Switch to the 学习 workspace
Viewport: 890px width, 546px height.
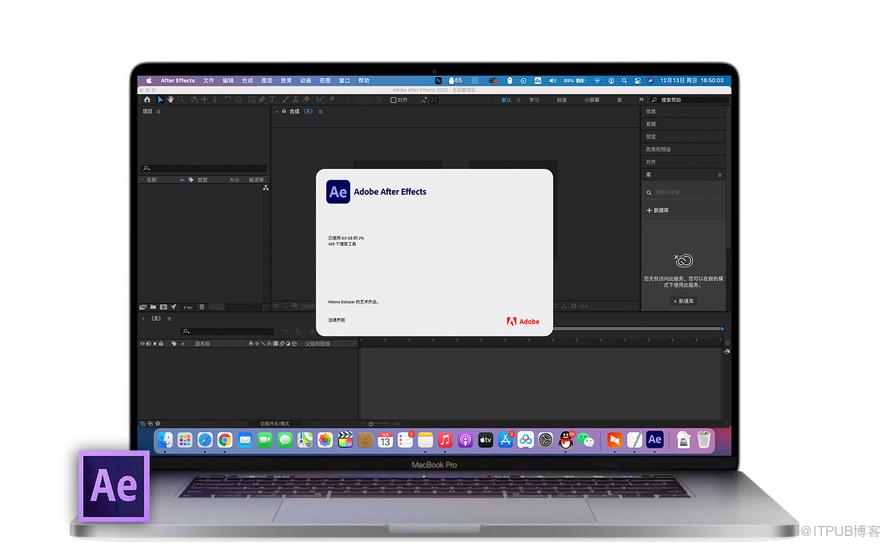click(534, 100)
